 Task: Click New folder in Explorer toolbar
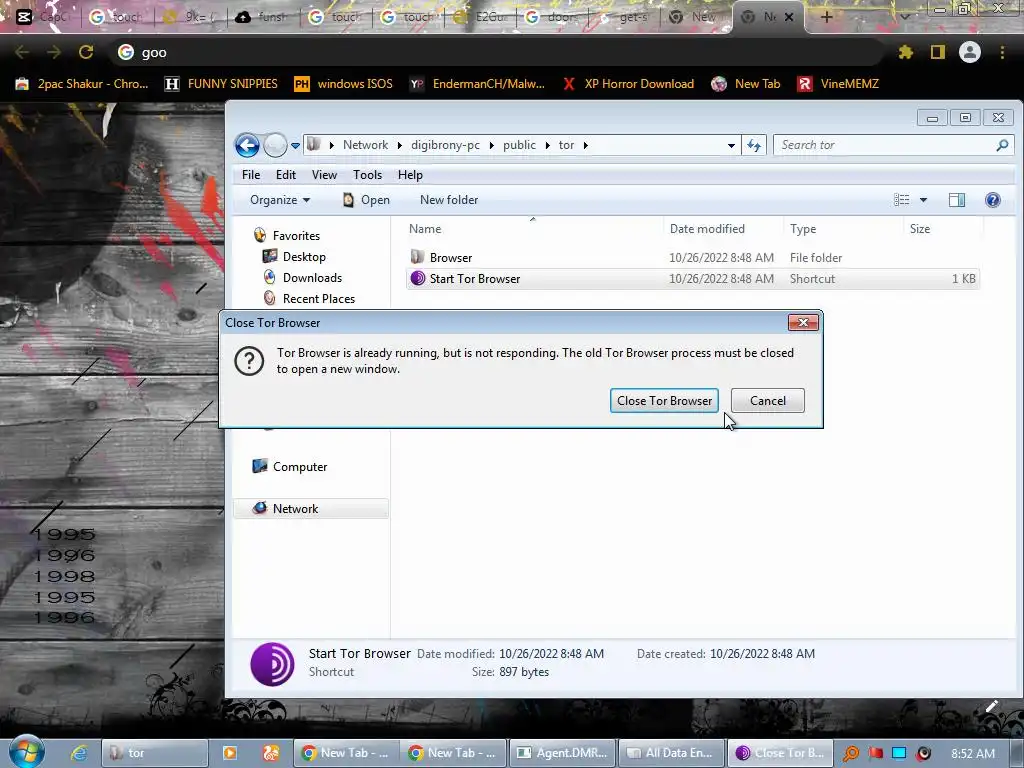449,200
